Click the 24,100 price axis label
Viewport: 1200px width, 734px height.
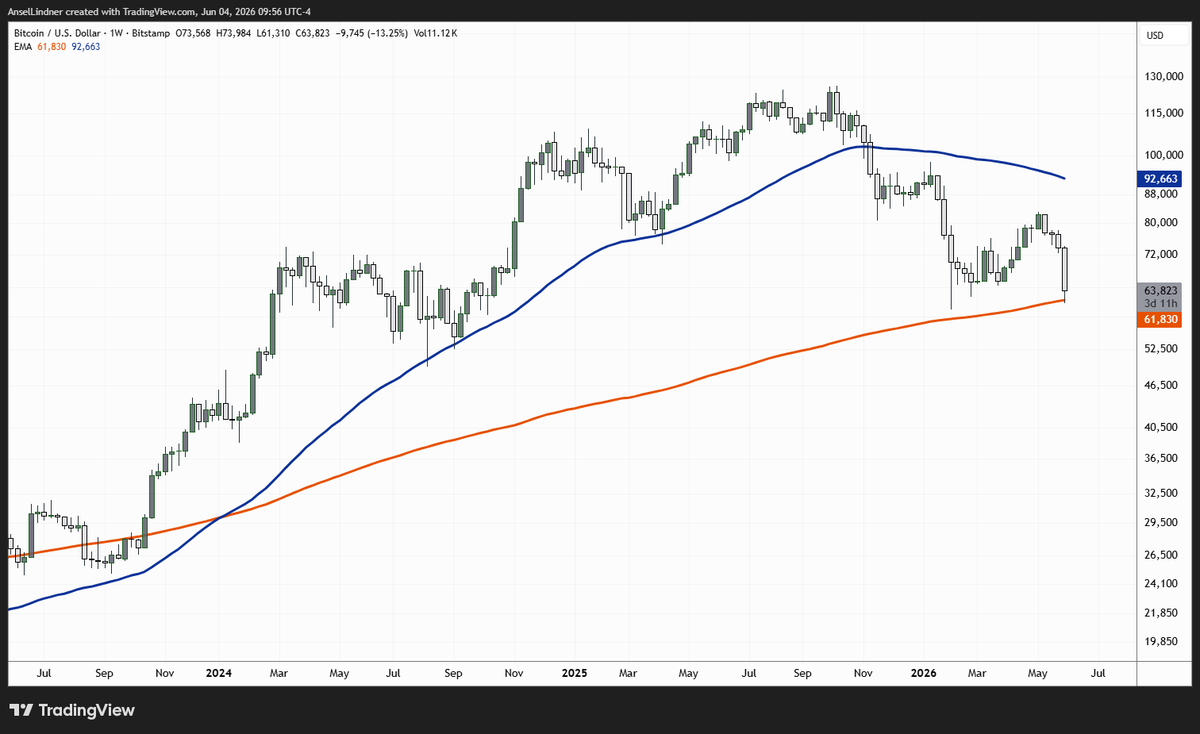(1163, 583)
